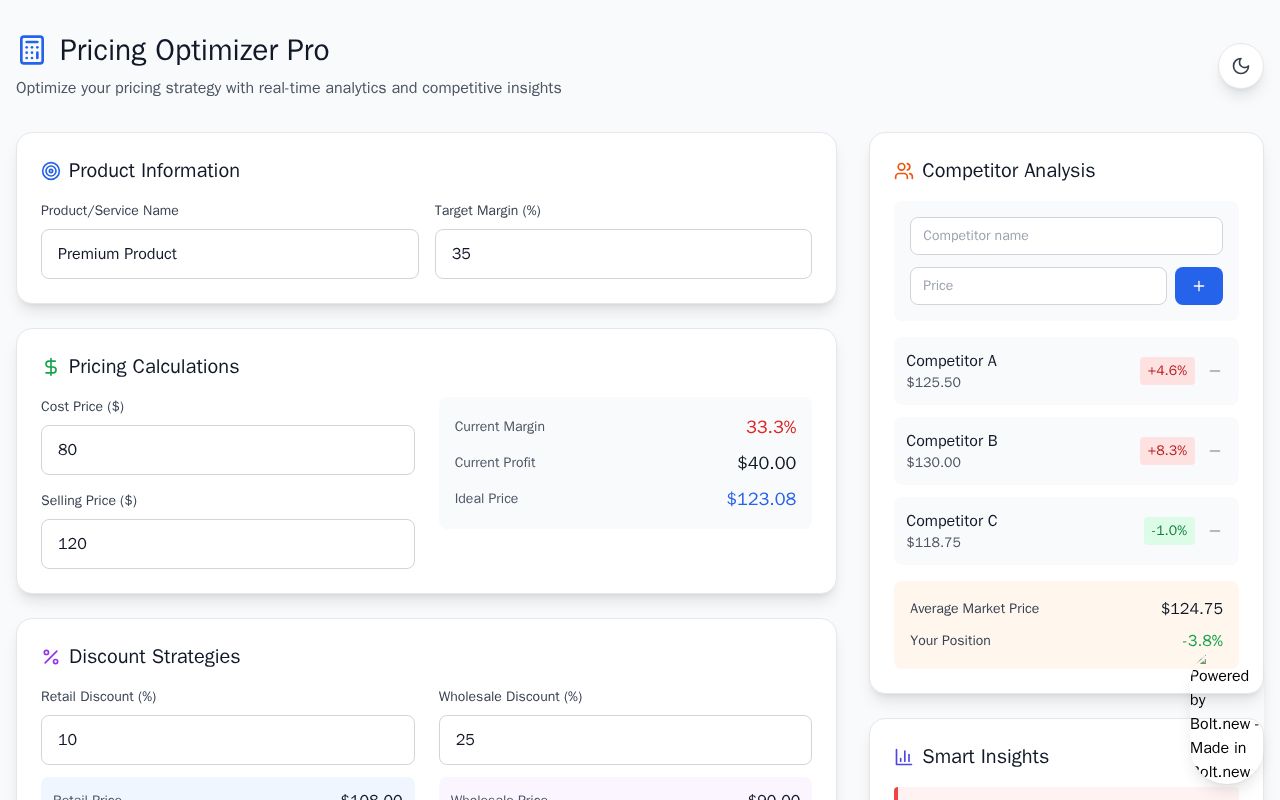Click the +4.6% badge for Competitor A
This screenshot has height=800, width=1280.
coord(1167,371)
